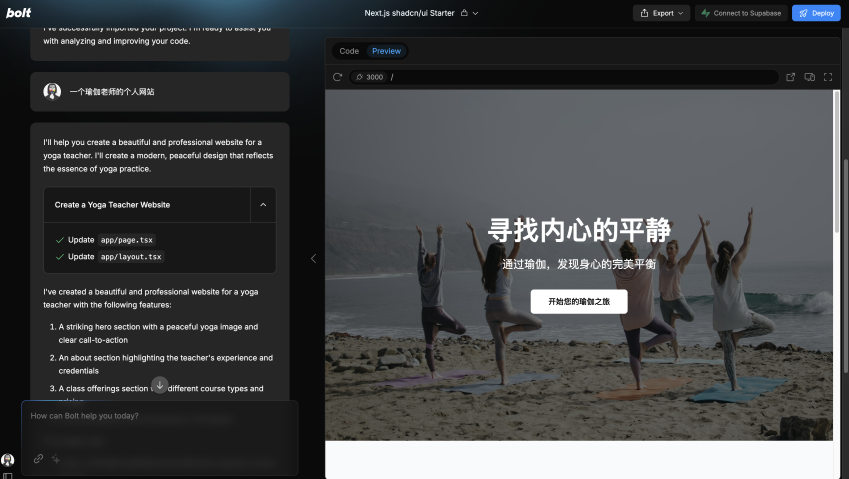Open preview in new tab icon
Screen dimensions: 849x479
tap(791, 77)
